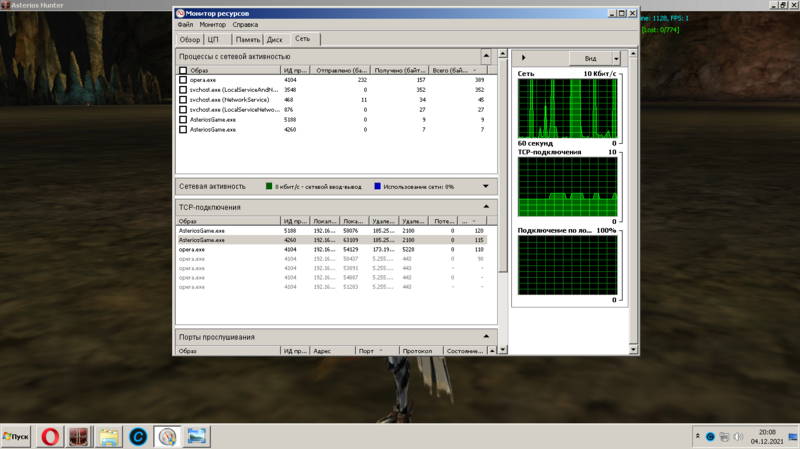
Task: Click main panel vertical scrollbar down arrow
Action: point(503,350)
